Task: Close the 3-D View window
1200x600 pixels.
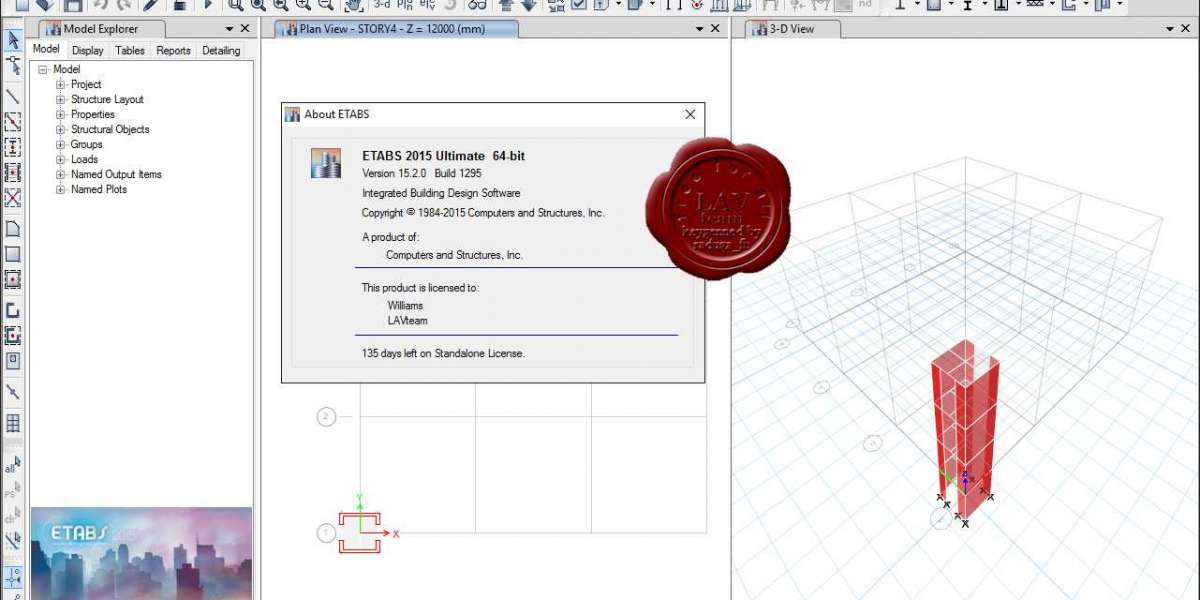Action: 1186,29
